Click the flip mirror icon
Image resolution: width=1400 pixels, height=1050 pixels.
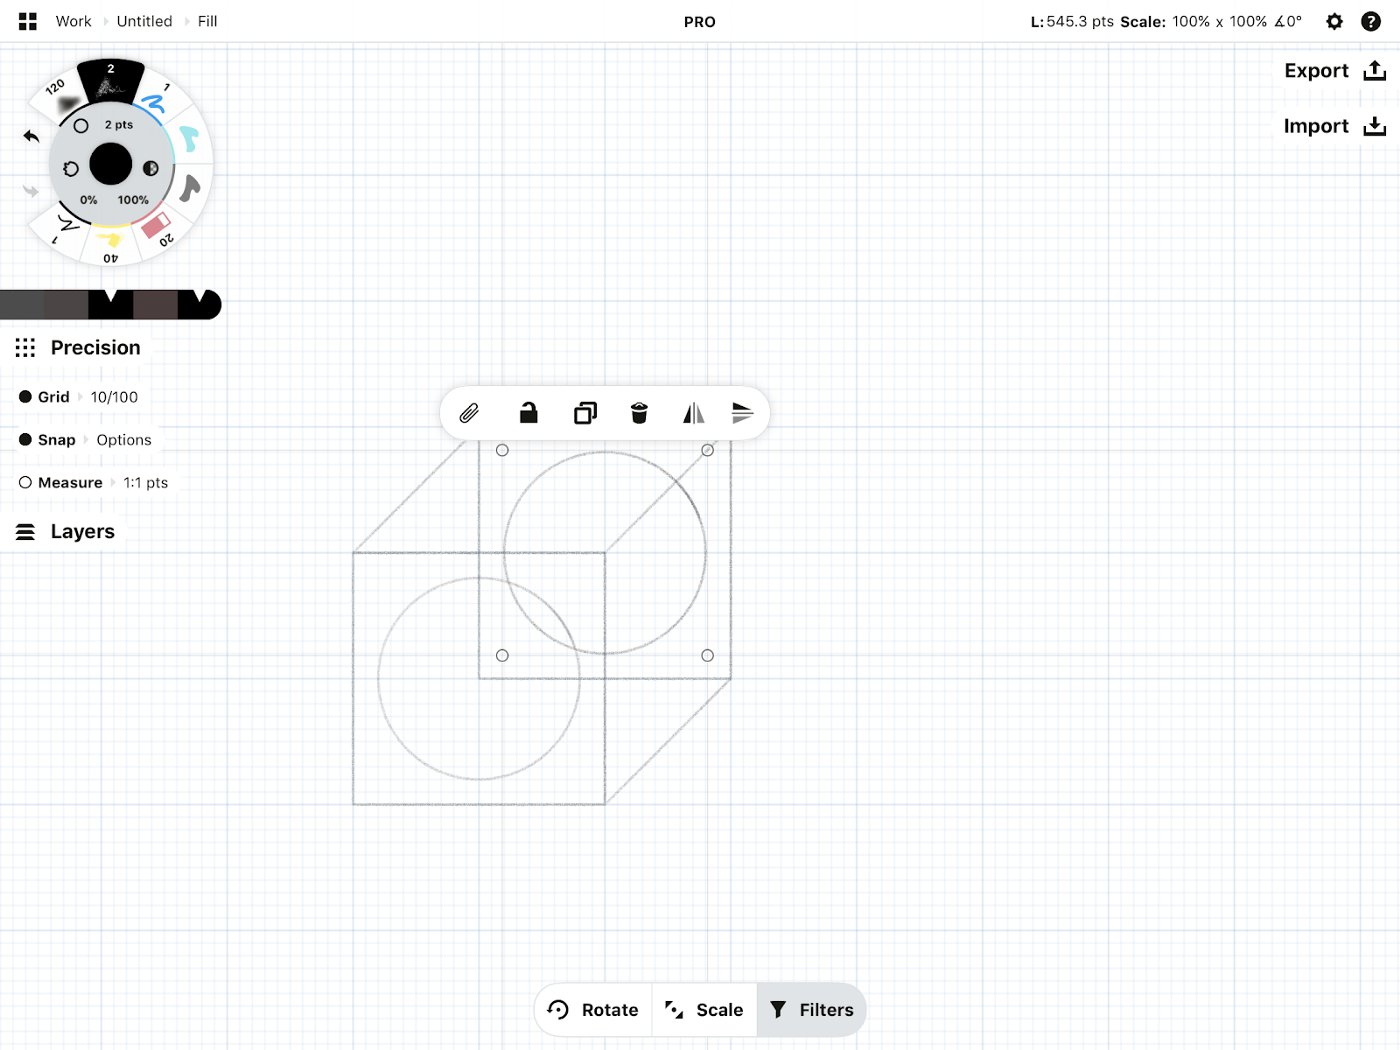[x=693, y=413]
